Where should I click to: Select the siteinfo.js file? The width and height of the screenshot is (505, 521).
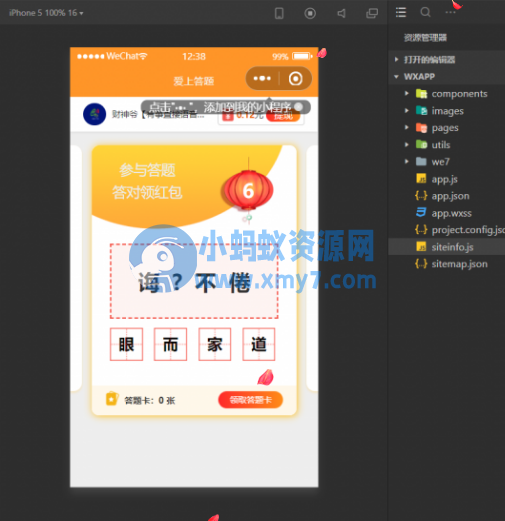[x=447, y=247]
